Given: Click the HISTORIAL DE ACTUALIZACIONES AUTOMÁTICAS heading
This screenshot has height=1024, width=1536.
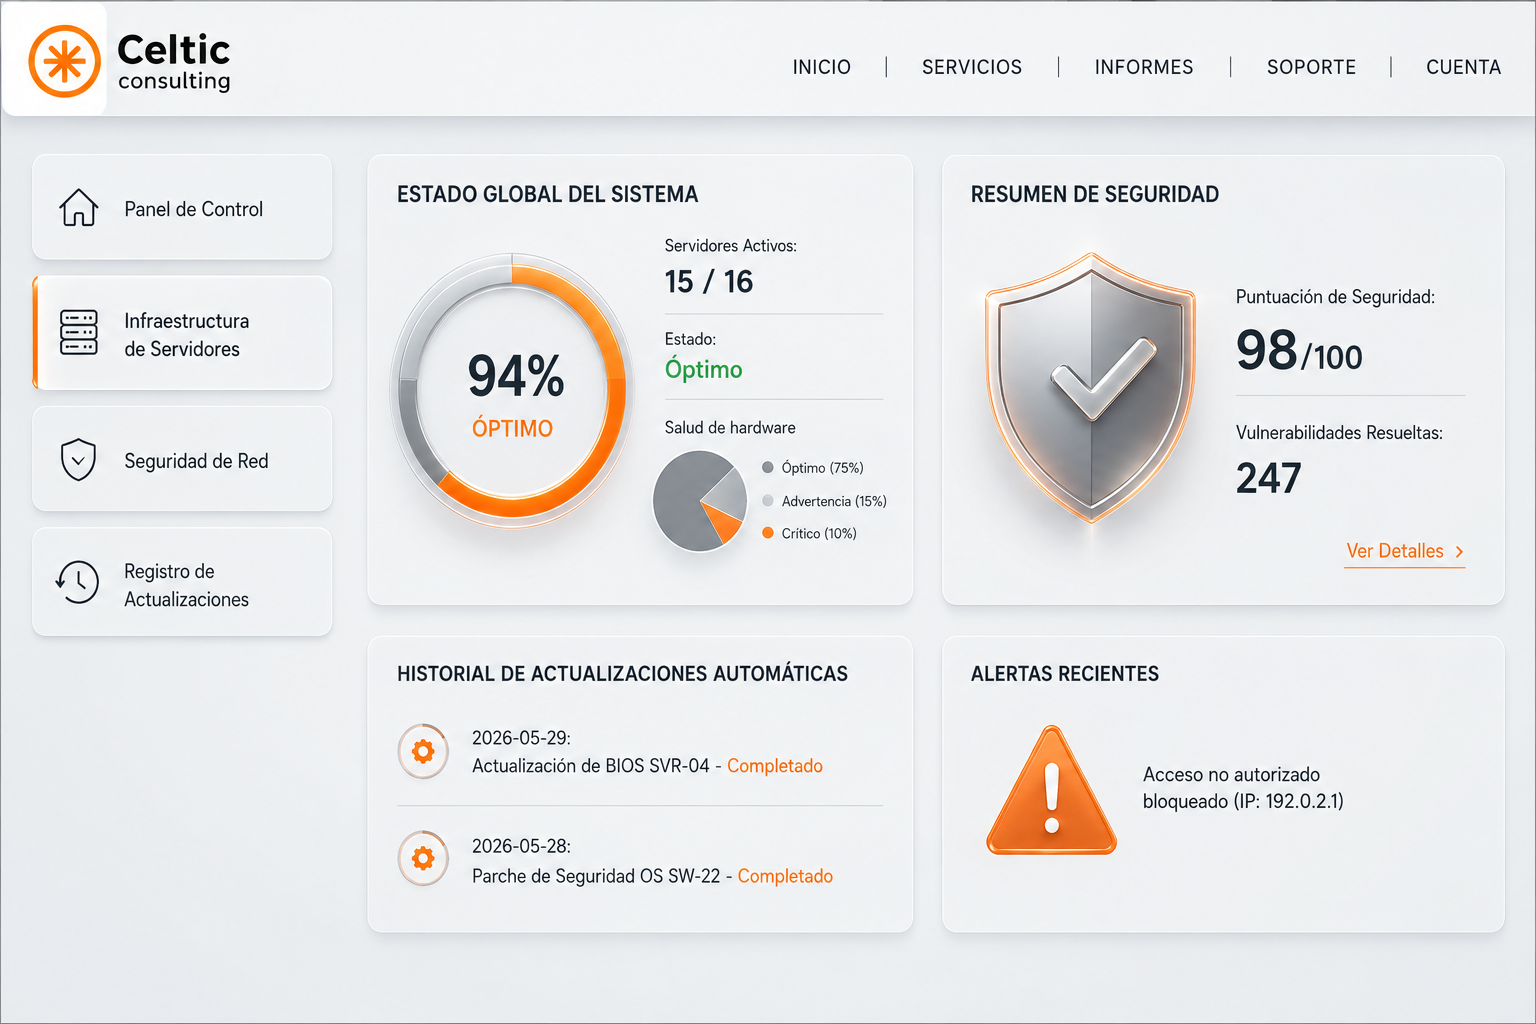Looking at the screenshot, I should (x=622, y=674).
